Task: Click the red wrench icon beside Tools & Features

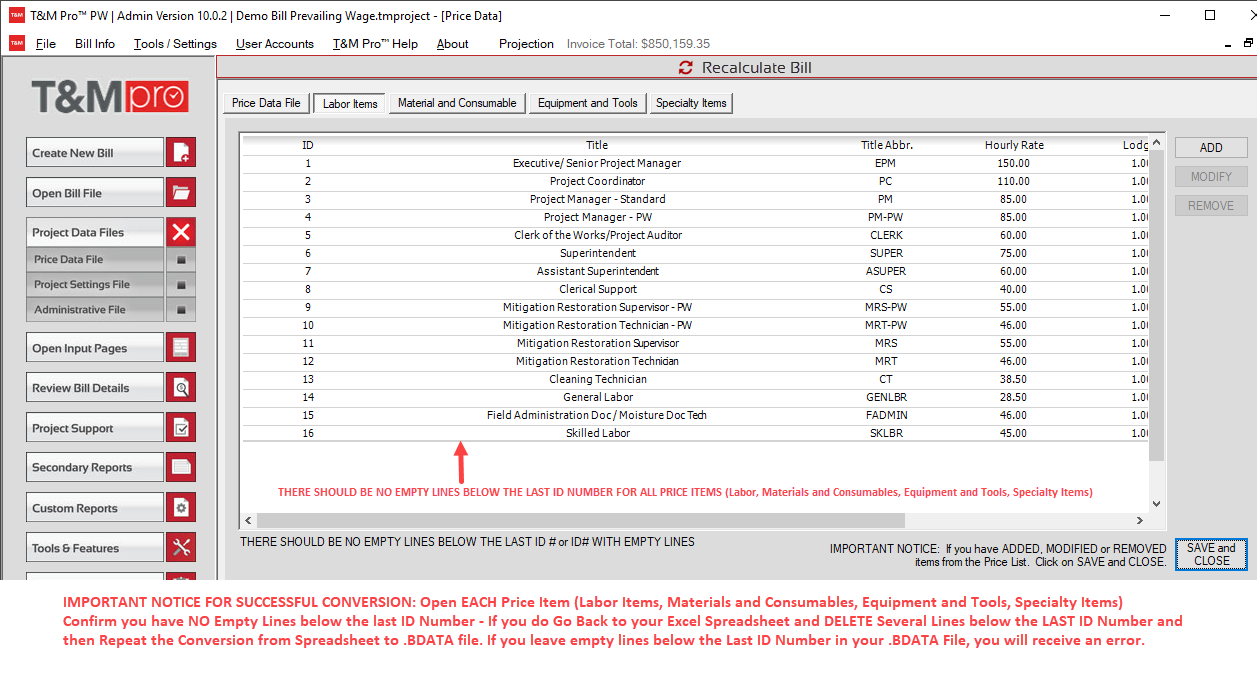Action: [x=181, y=547]
